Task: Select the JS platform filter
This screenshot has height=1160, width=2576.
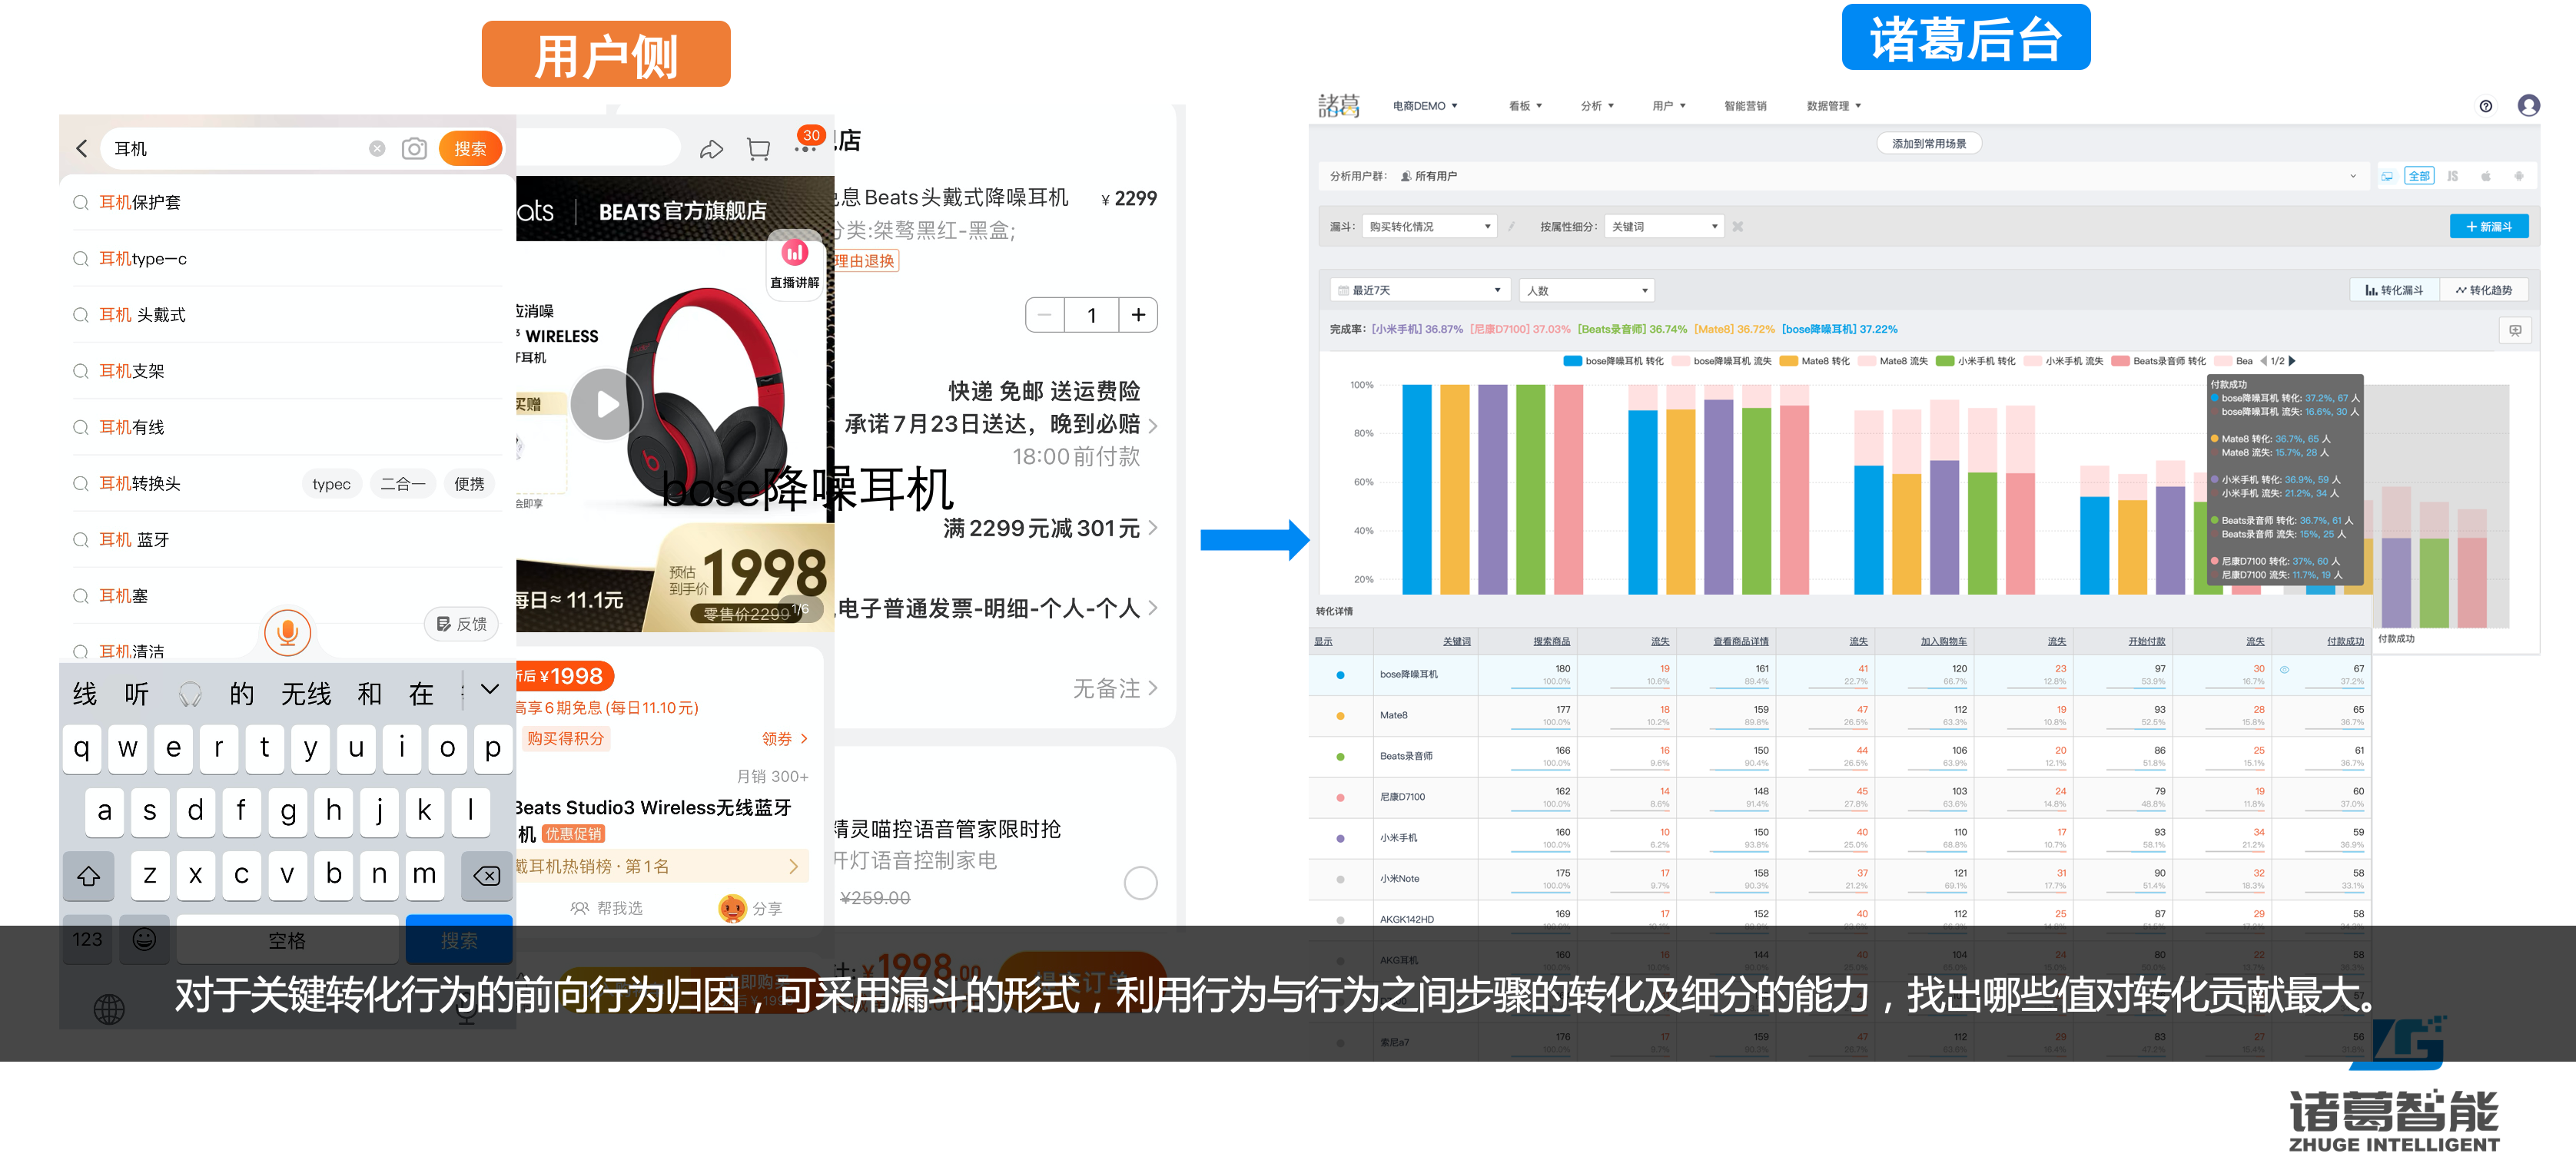Action: pyautogui.click(x=2453, y=175)
